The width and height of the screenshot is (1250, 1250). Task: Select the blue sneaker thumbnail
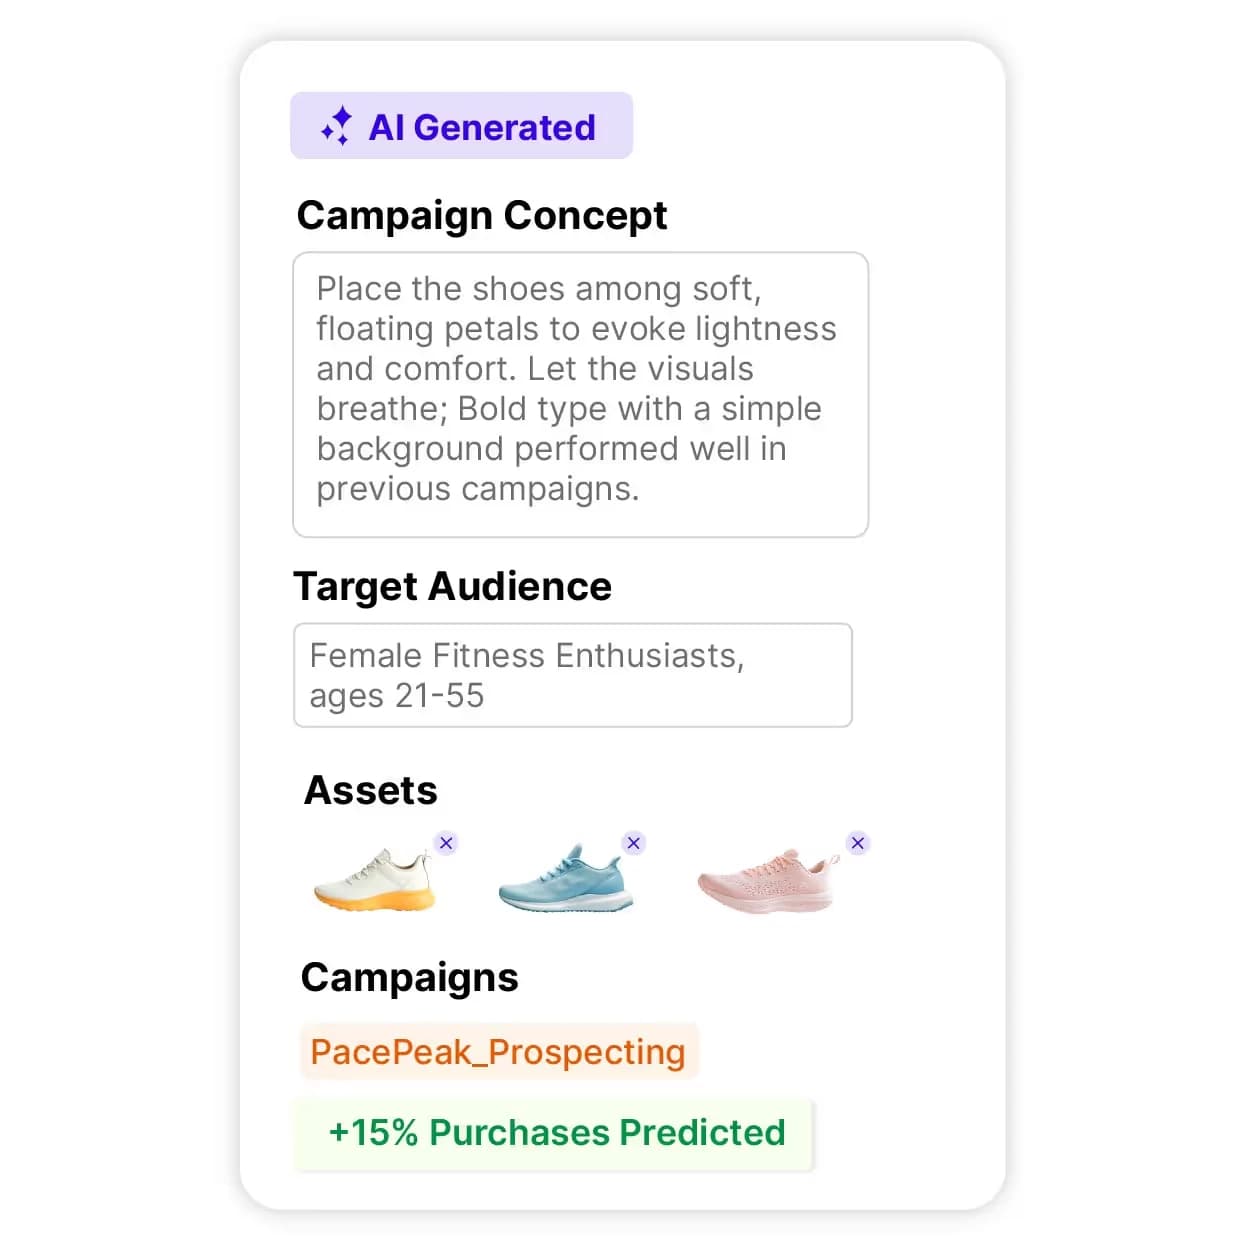pyautogui.click(x=566, y=880)
